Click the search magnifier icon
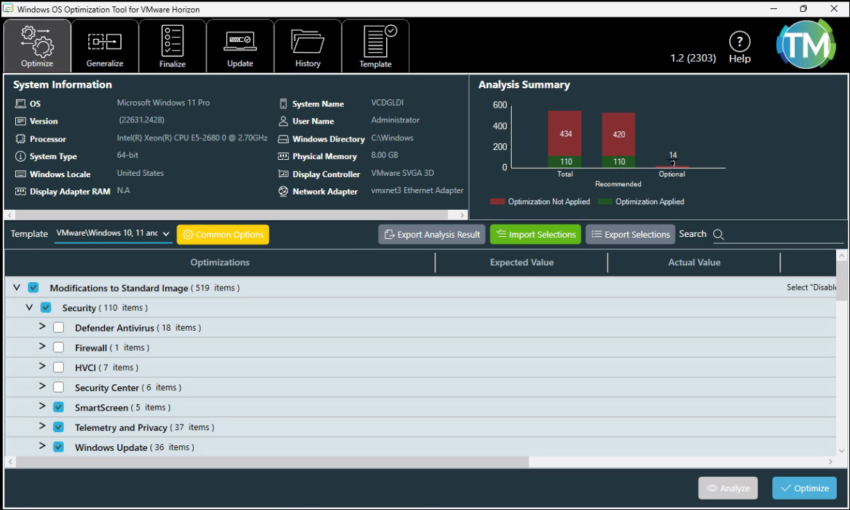 [718, 235]
